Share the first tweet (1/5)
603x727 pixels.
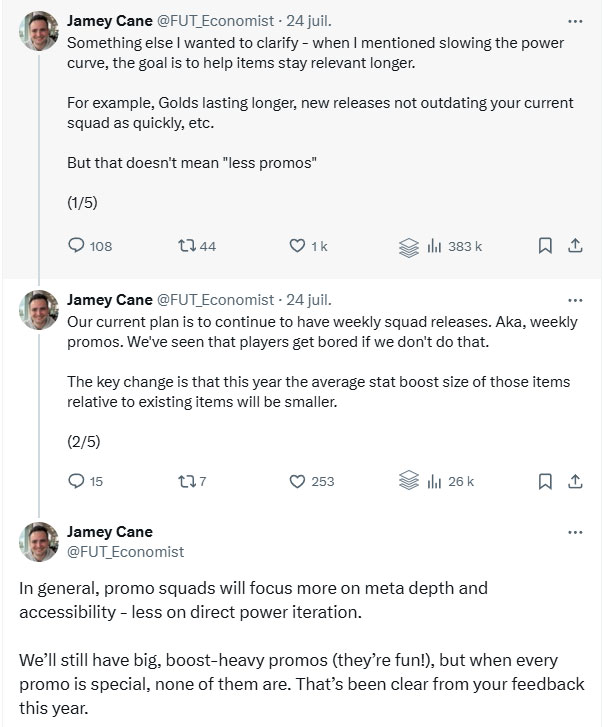point(575,245)
